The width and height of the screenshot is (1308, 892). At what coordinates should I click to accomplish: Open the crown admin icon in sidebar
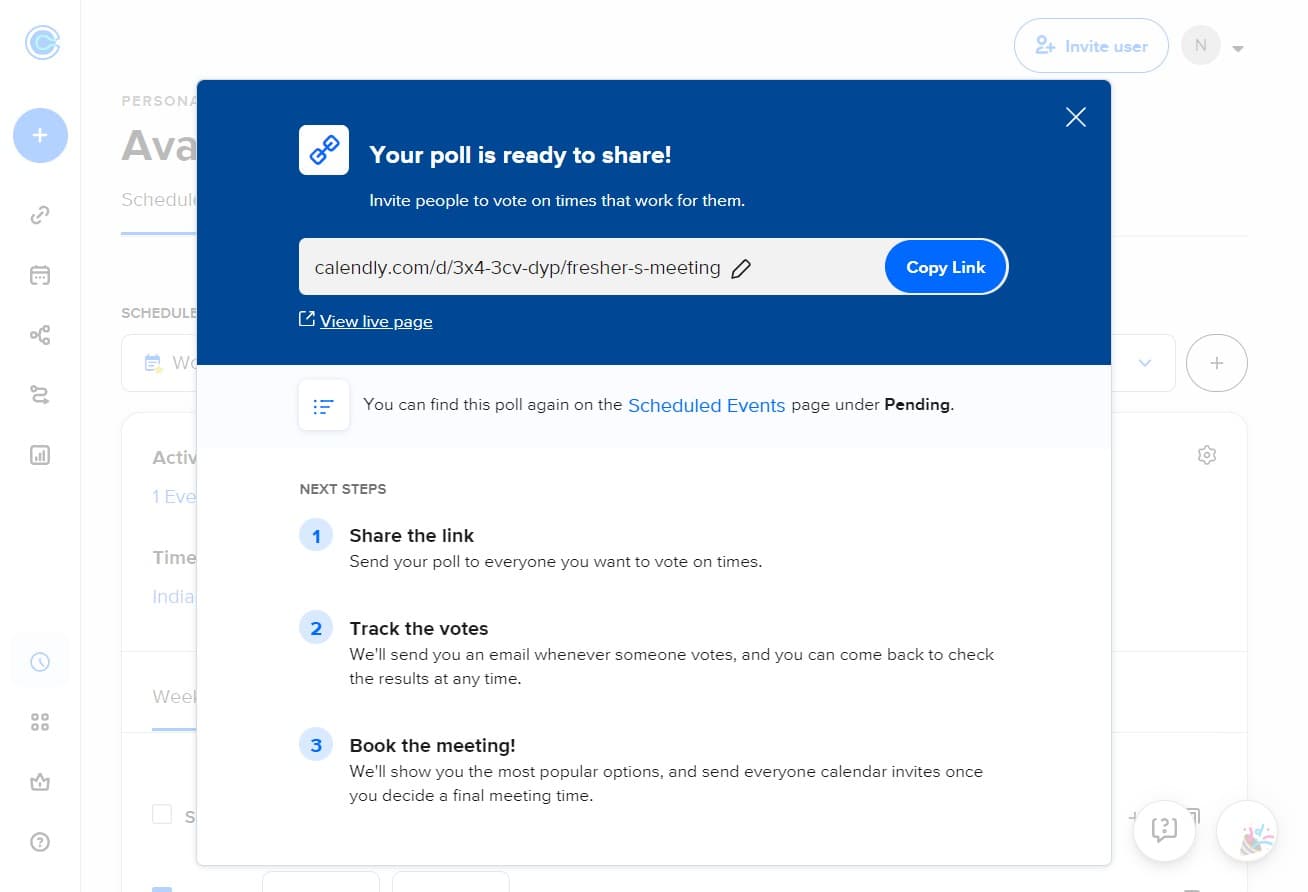coord(40,782)
